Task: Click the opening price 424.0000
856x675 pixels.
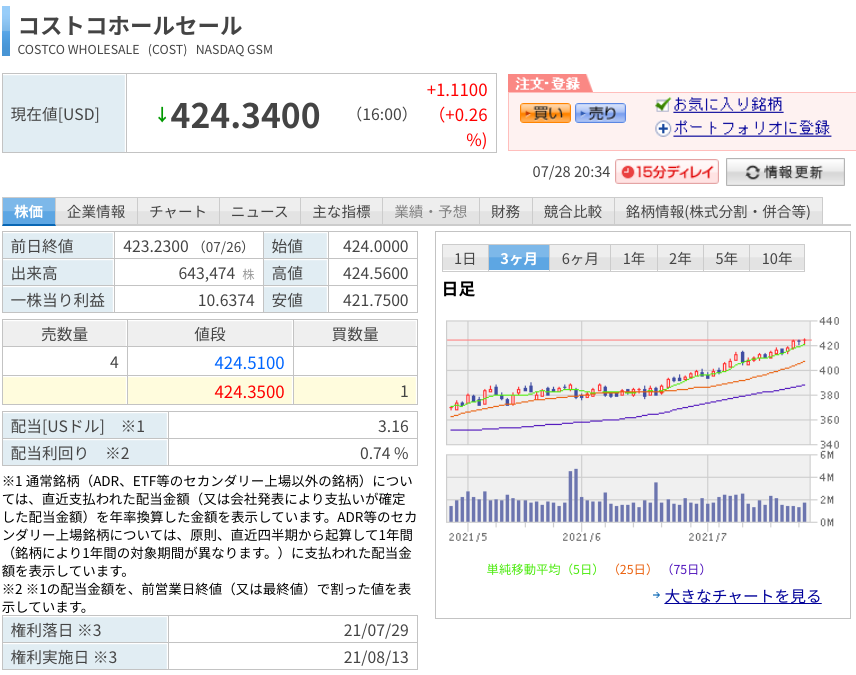Action: click(x=376, y=246)
